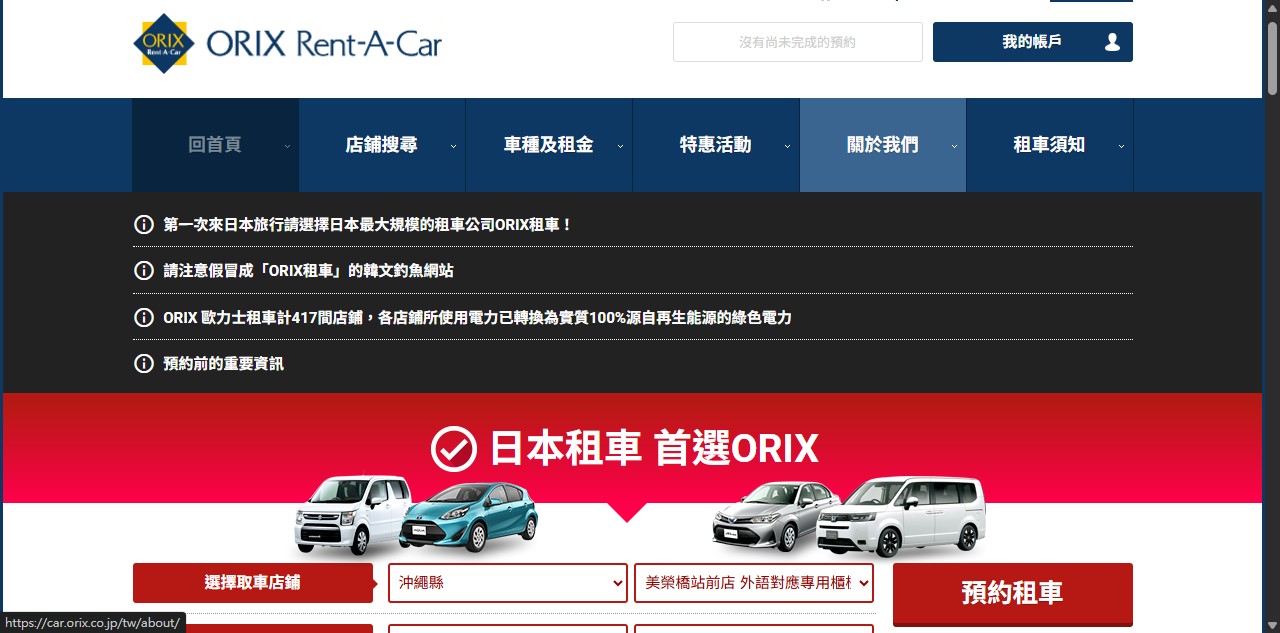Click the ORIX Rent-A-Car logo
The height and width of the screenshot is (633, 1280).
[x=287, y=44]
